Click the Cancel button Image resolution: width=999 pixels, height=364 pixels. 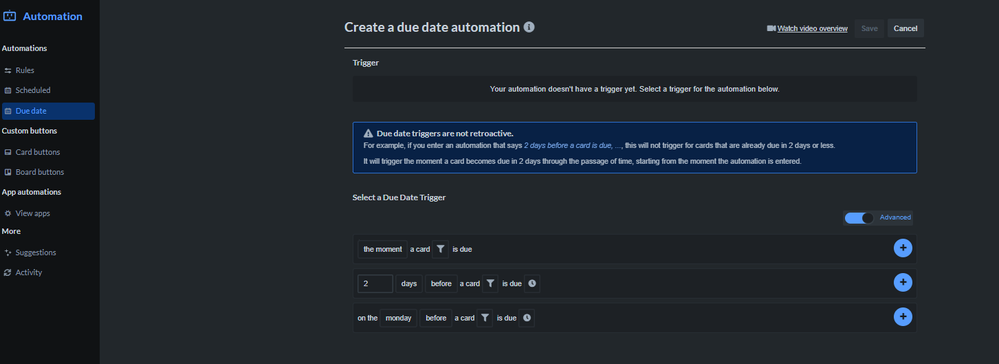[905, 28]
